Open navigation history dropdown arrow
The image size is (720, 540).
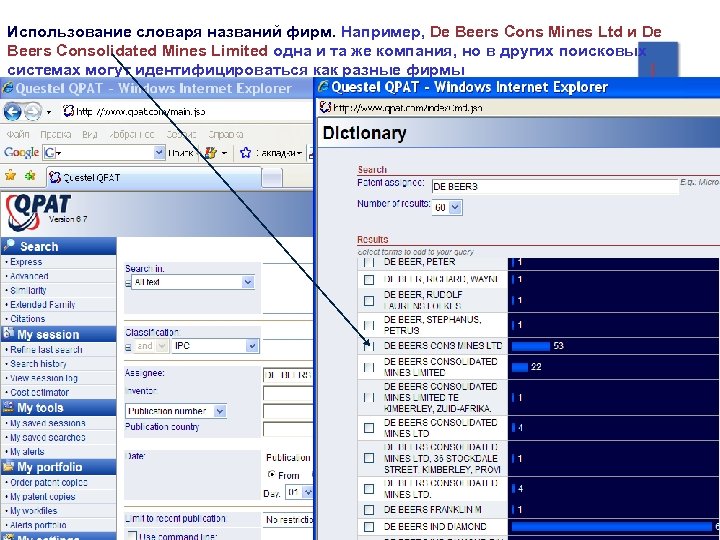tap(49, 112)
